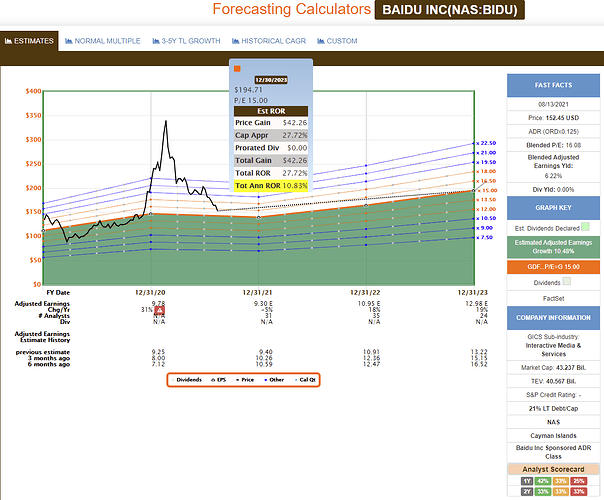The width and height of the screenshot is (604, 500).
Task: Switch to the 3-5Y TL Growth tab
Action: coord(186,41)
